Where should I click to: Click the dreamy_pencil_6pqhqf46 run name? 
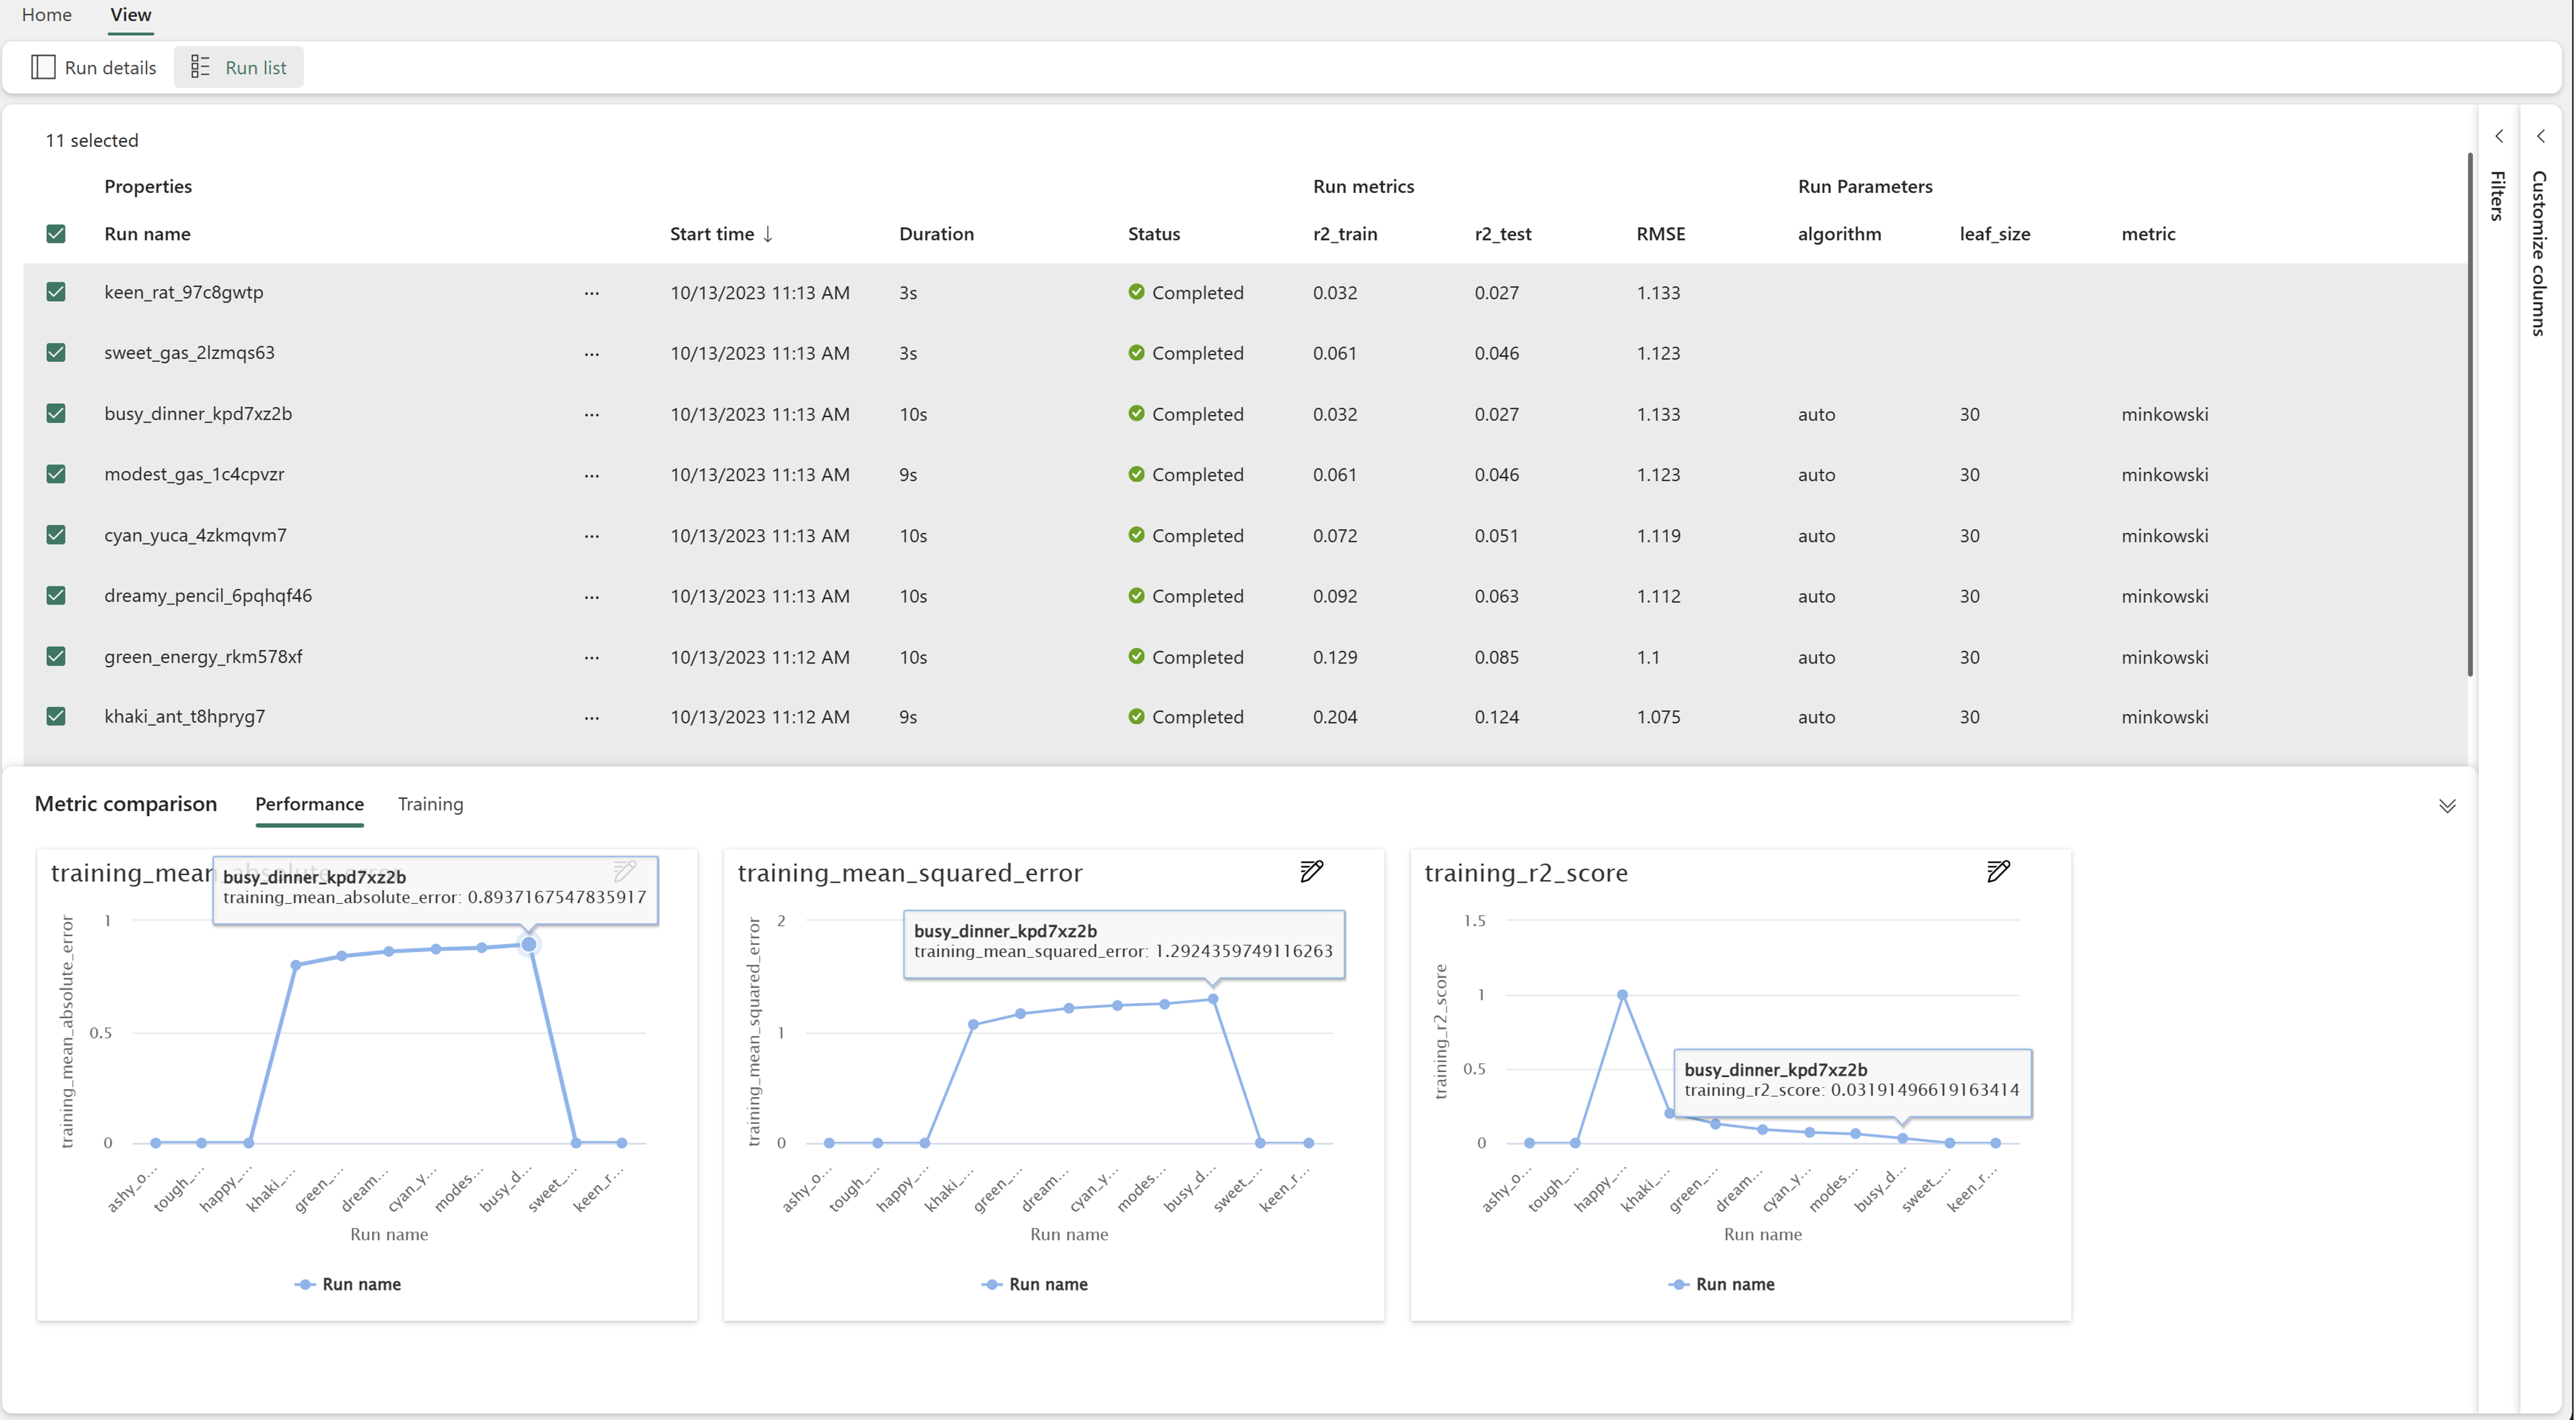point(208,596)
